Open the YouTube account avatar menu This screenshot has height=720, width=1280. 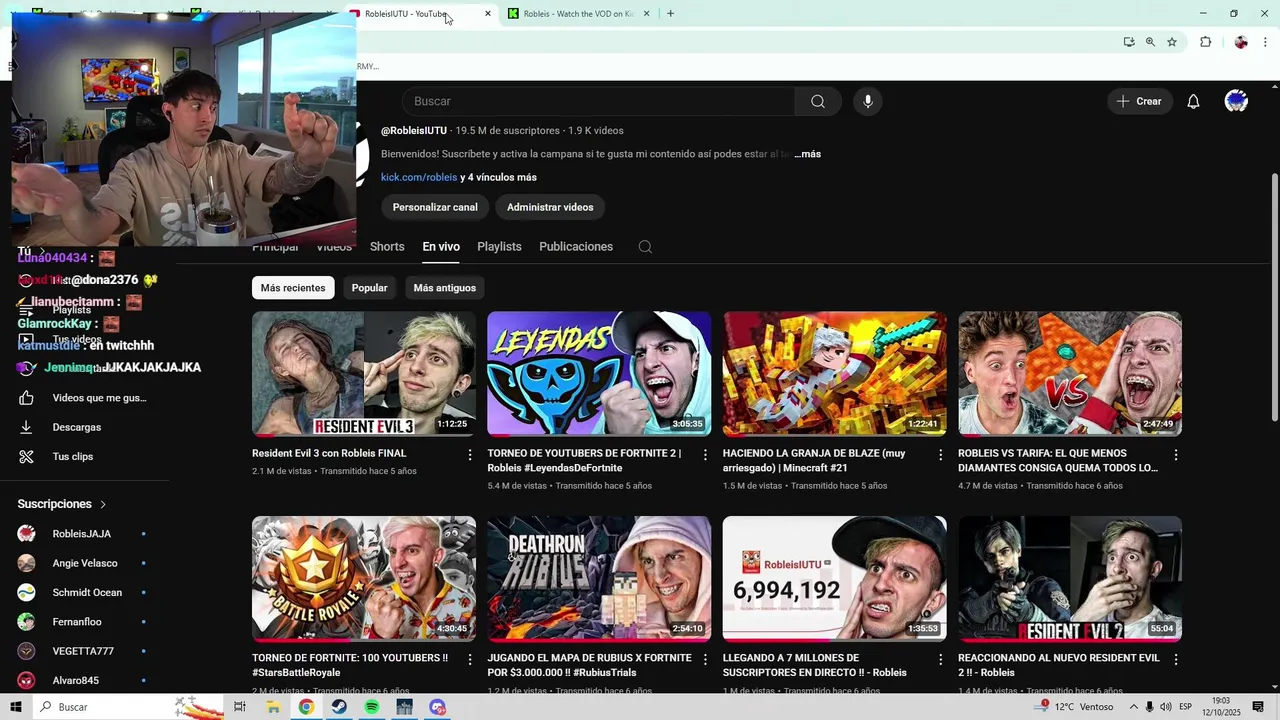click(1236, 101)
